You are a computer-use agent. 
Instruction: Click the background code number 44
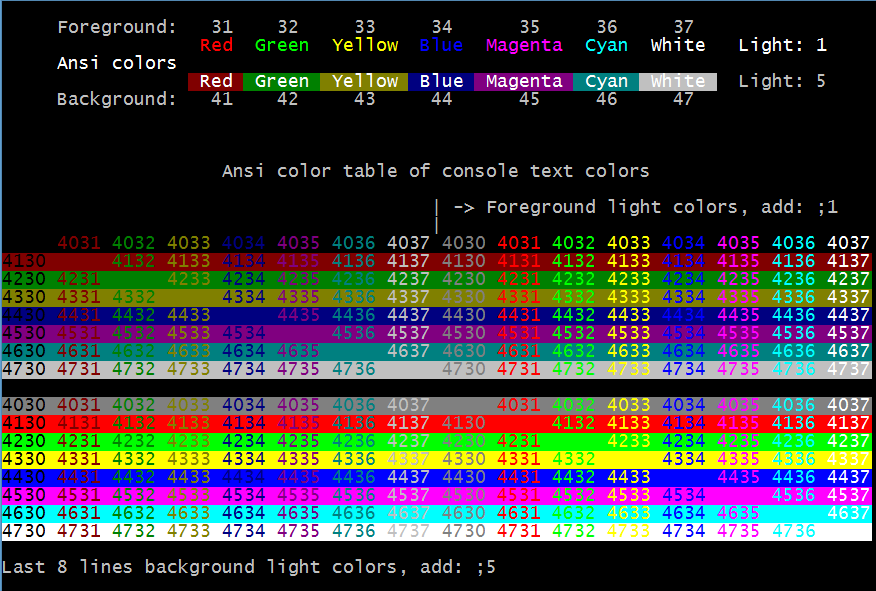pyautogui.click(x=441, y=99)
